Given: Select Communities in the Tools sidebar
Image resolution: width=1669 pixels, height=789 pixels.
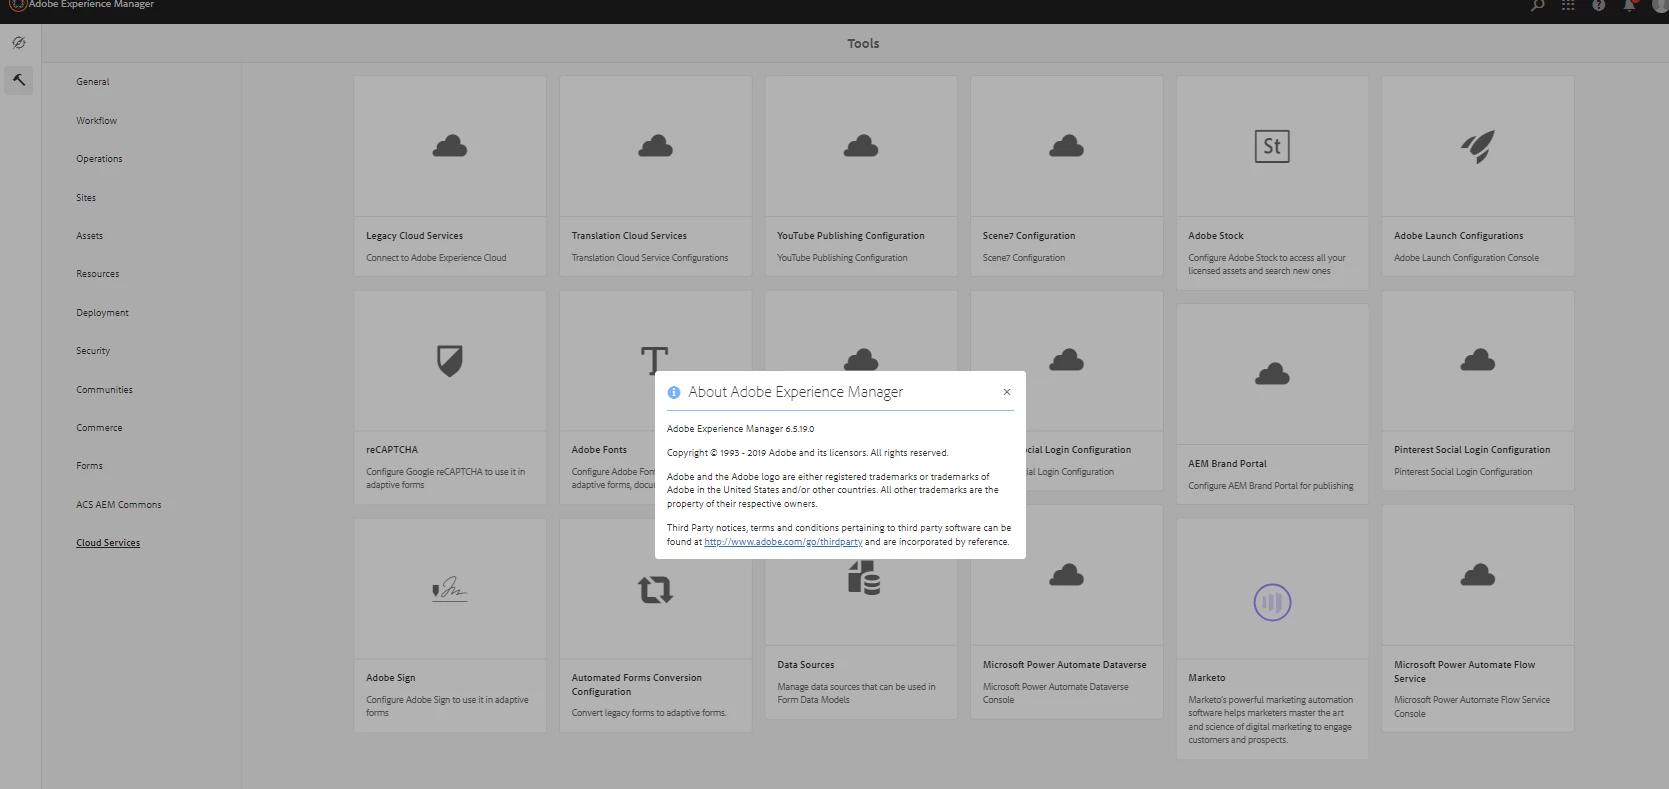Looking at the screenshot, I should [104, 390].
